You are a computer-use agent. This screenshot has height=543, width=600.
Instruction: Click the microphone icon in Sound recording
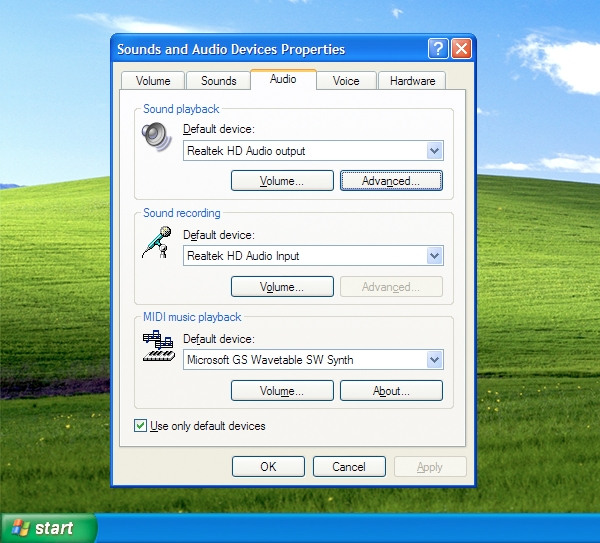[x=155, y=242]
